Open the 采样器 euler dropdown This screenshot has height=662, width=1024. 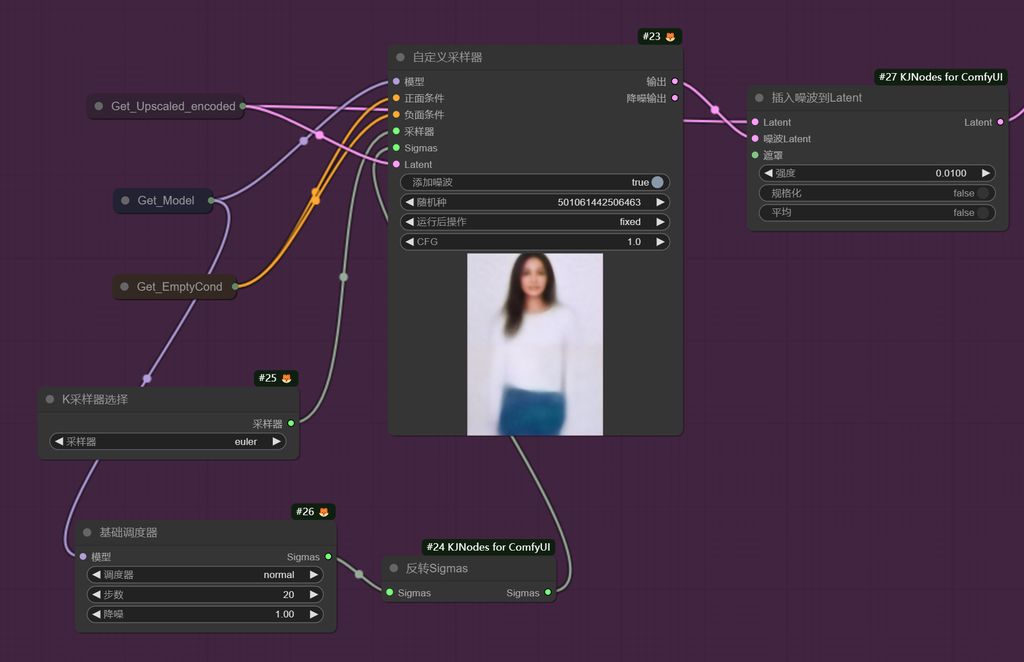click(x=168, y=441)
